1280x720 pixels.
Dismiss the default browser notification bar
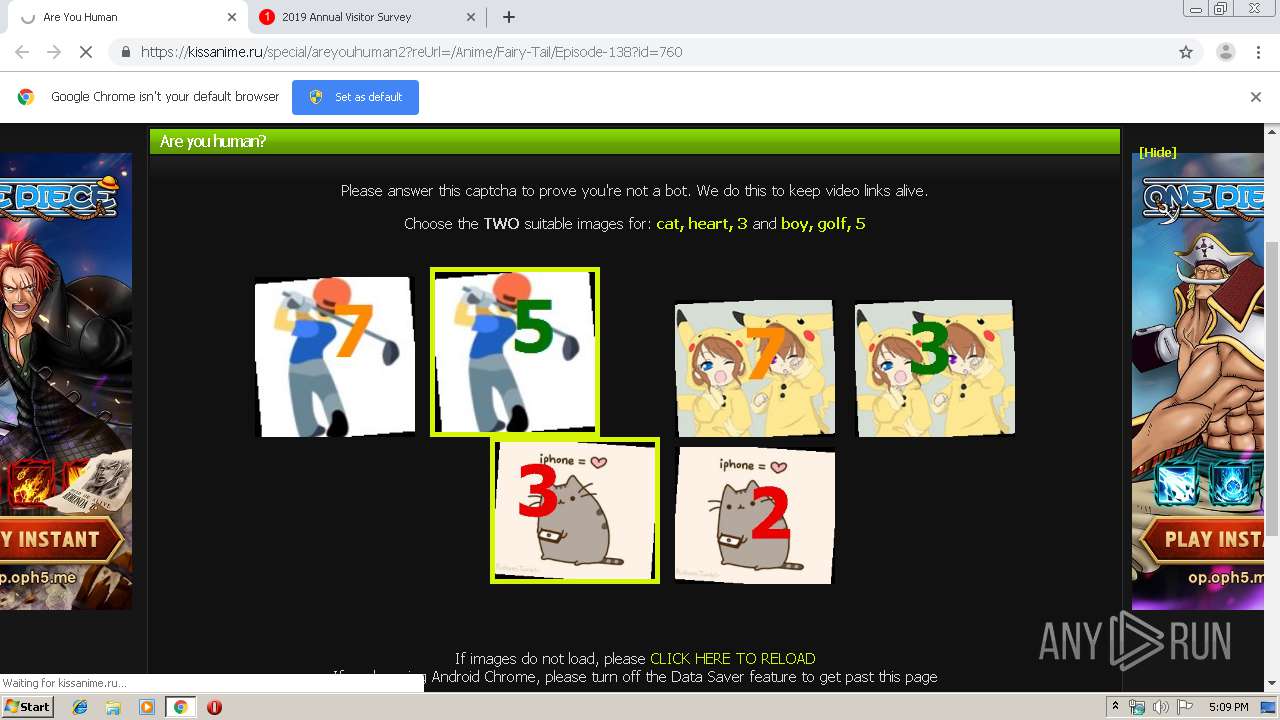[x=1255, y=97]
